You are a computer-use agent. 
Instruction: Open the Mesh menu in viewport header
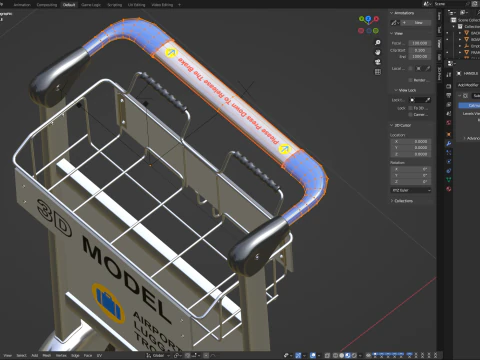46,356
